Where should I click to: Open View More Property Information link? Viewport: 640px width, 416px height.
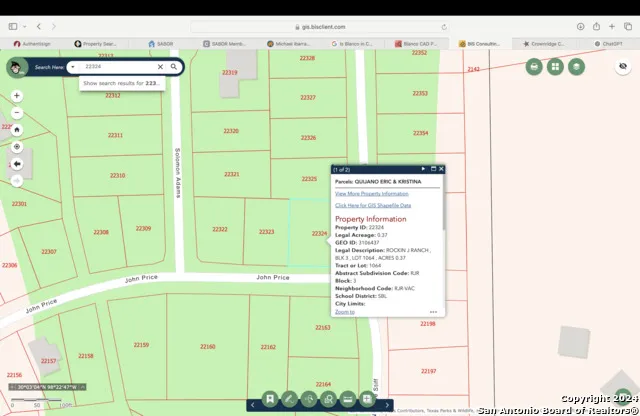pos(371,194)
